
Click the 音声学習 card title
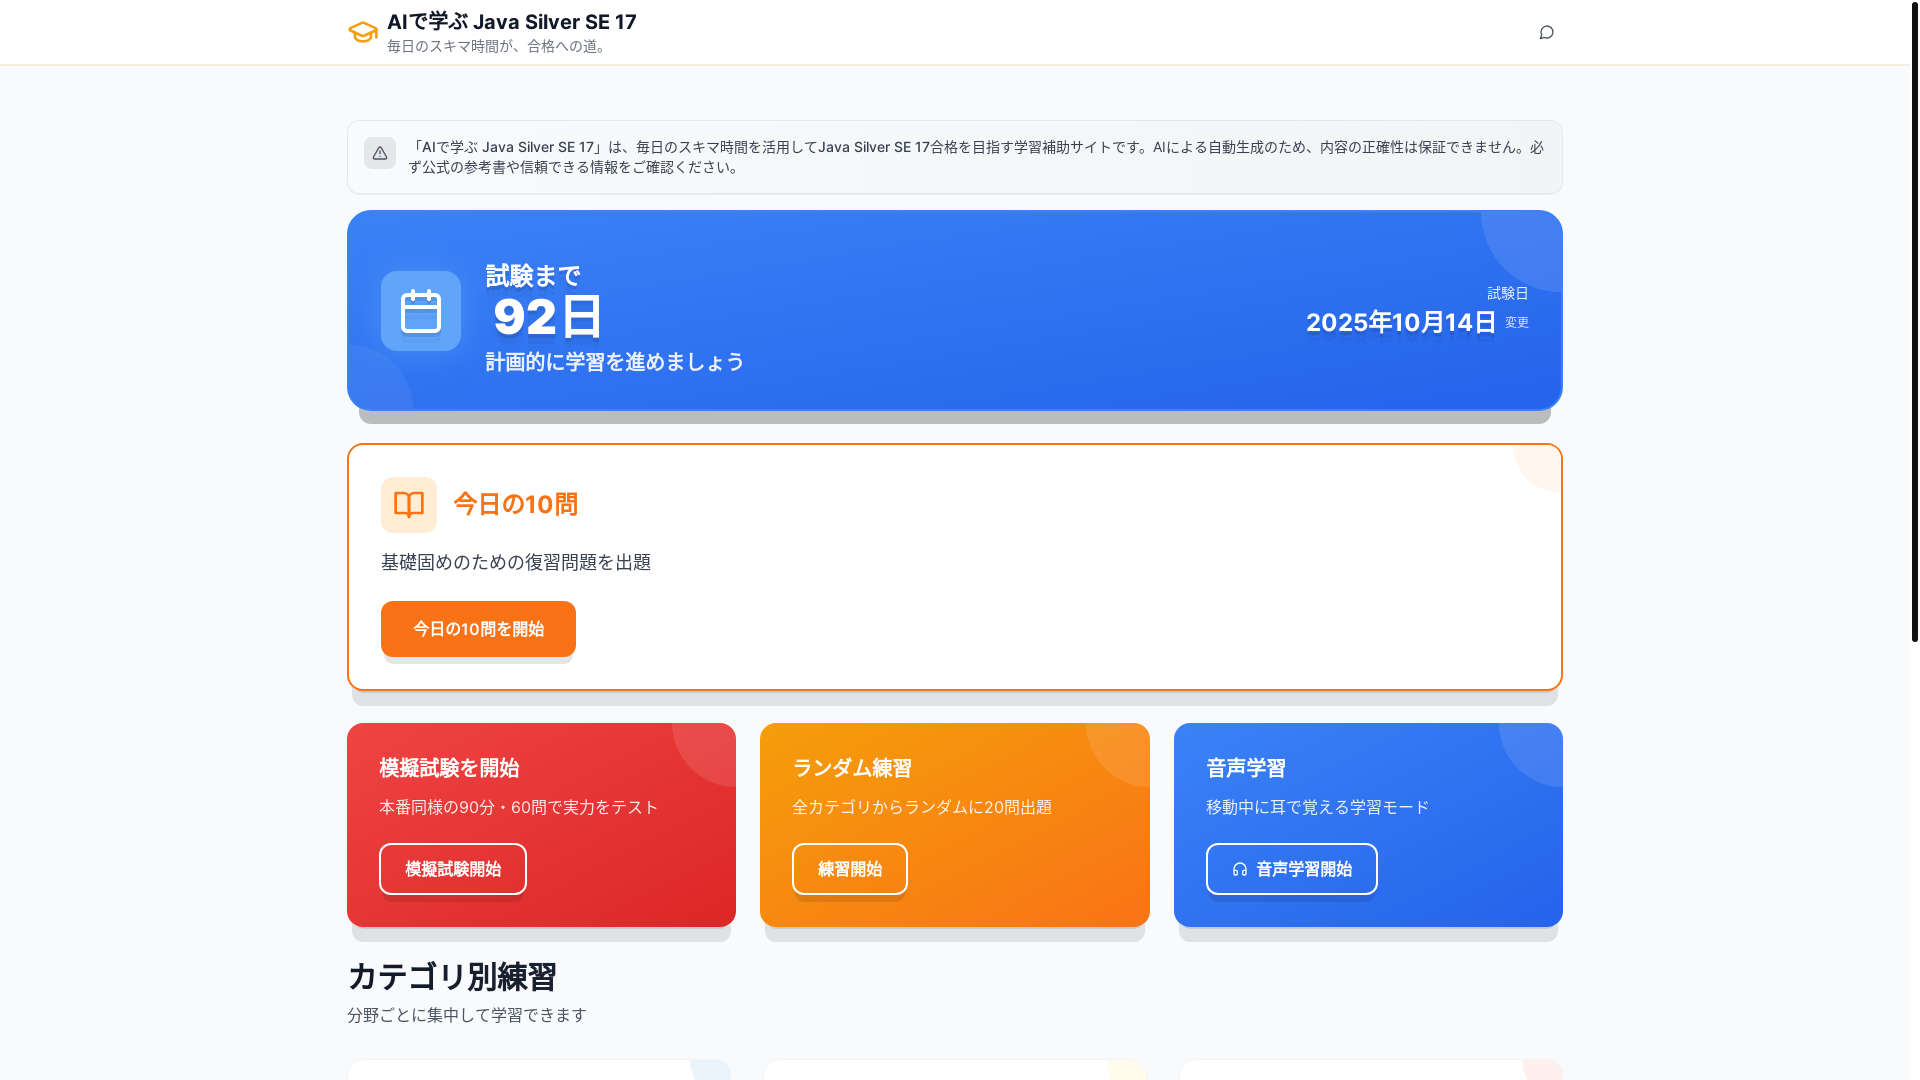[x=1246, y=768]
